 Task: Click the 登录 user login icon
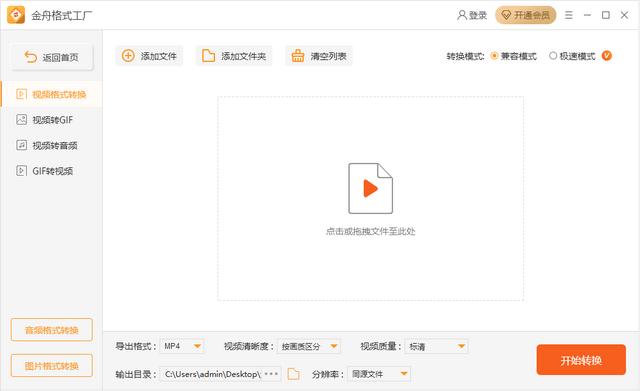(x=462, y=15)
